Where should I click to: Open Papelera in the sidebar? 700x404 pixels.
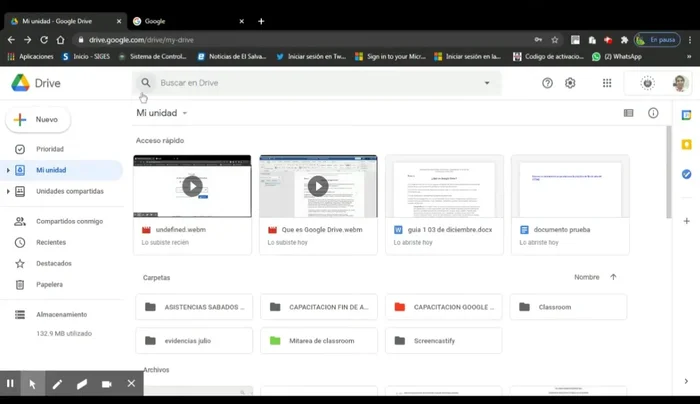(49, 284)
